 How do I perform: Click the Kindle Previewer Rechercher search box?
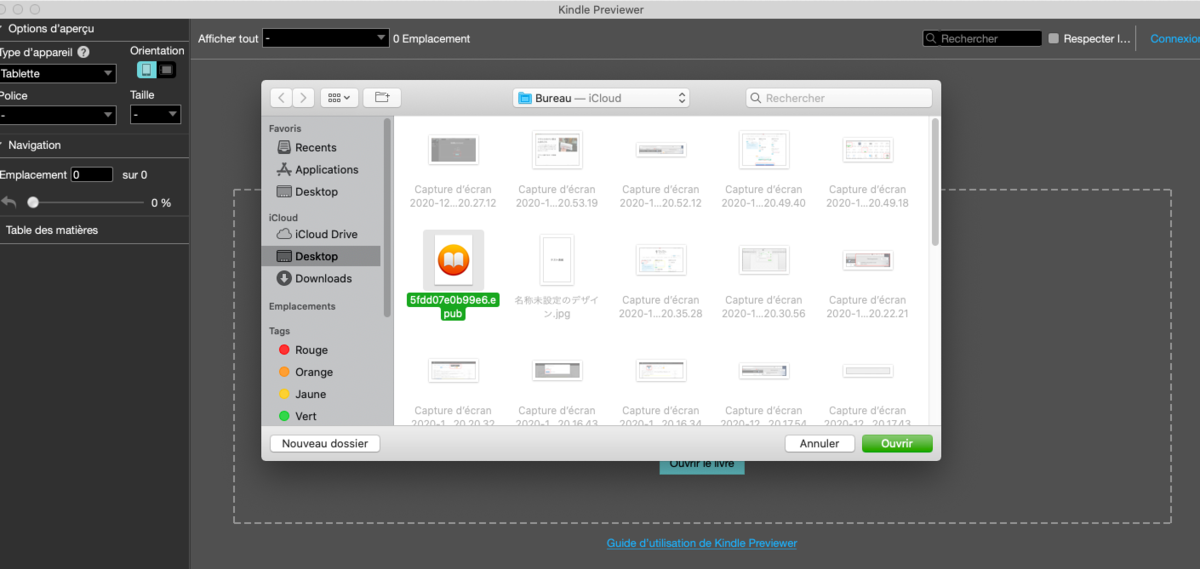tap(982, 38)
